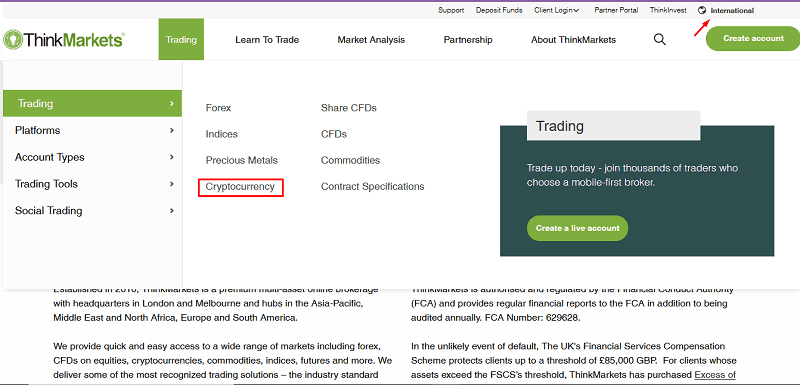Screen dimensions: 800x385
Task: Expand the Client Login dropdown
Action: (x=557, y=10)
